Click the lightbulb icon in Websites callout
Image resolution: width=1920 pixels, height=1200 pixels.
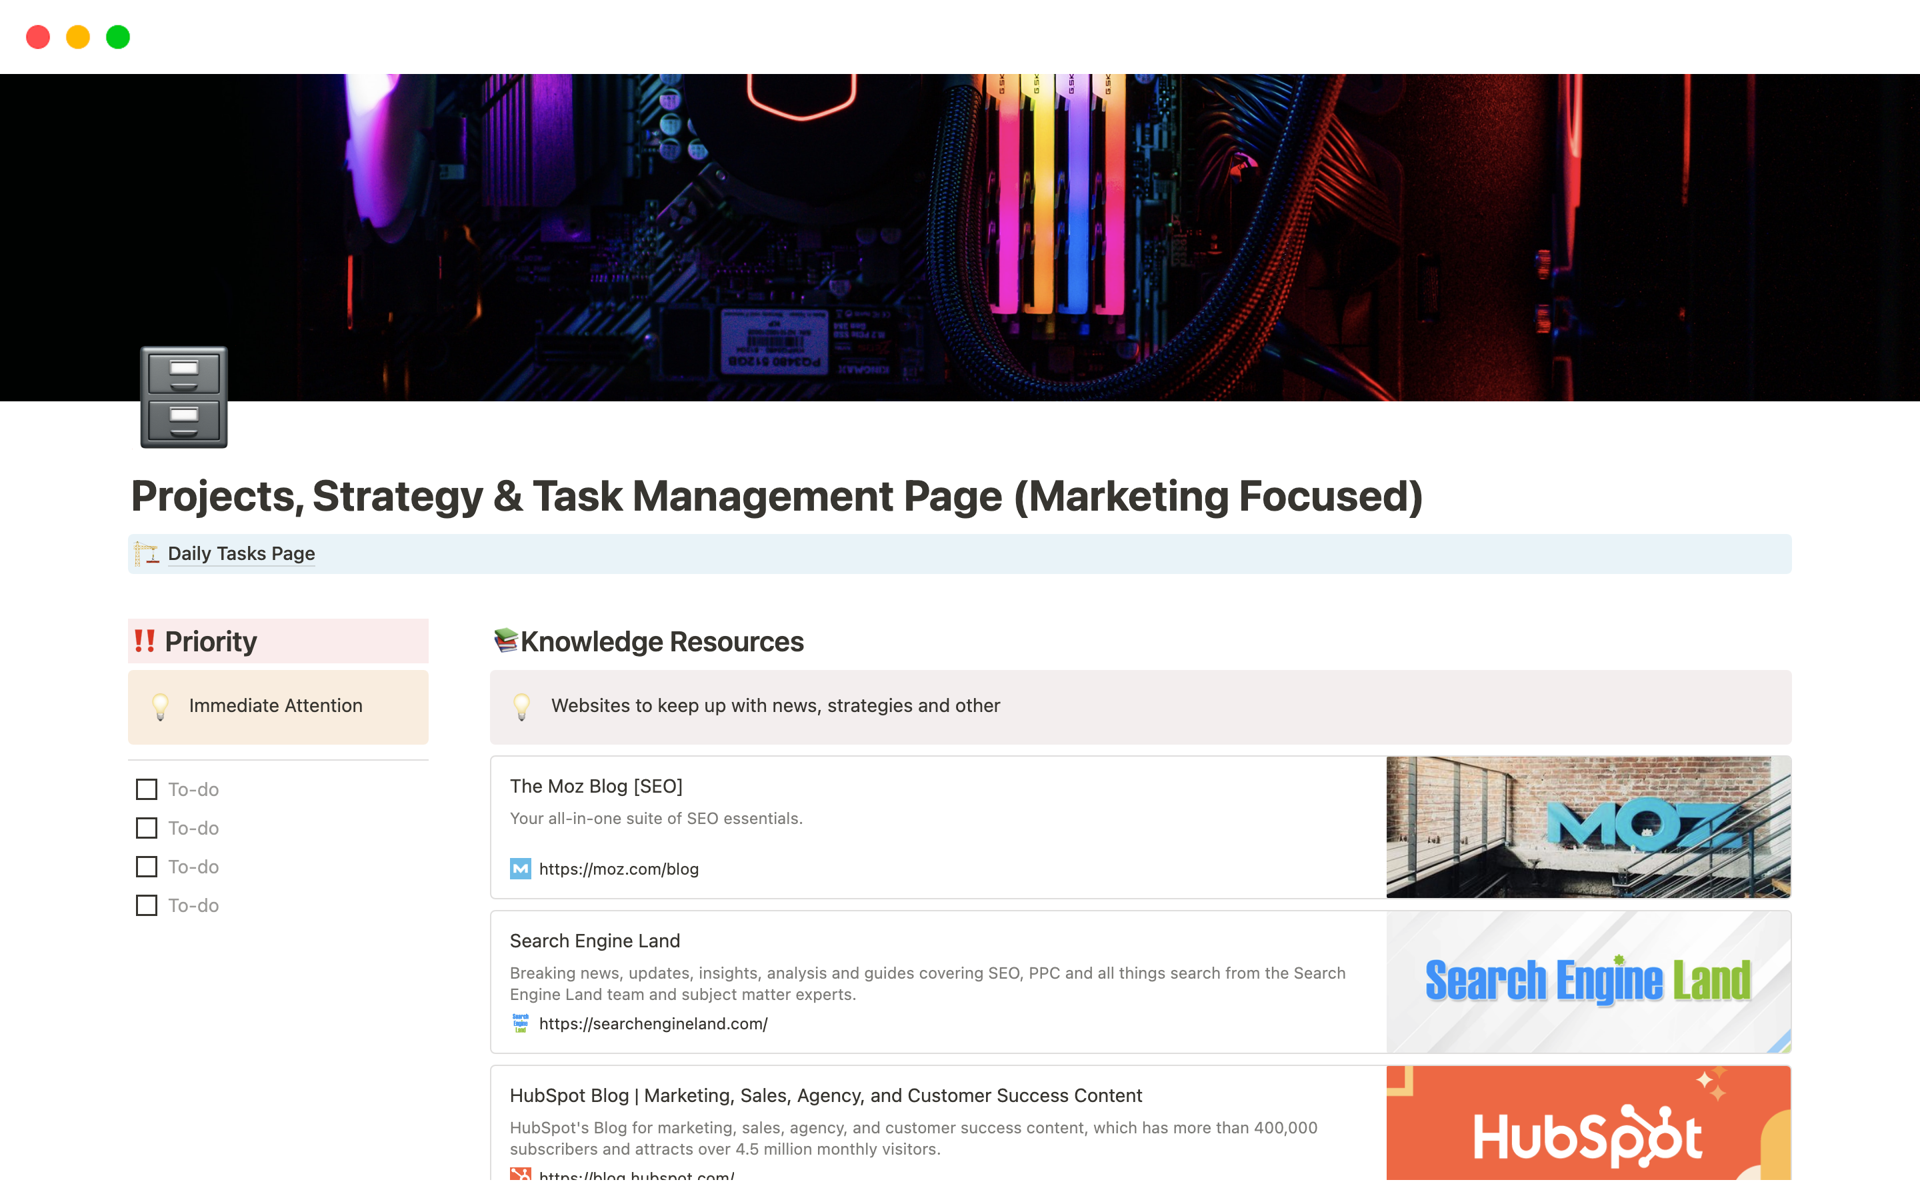coord(522,706)
